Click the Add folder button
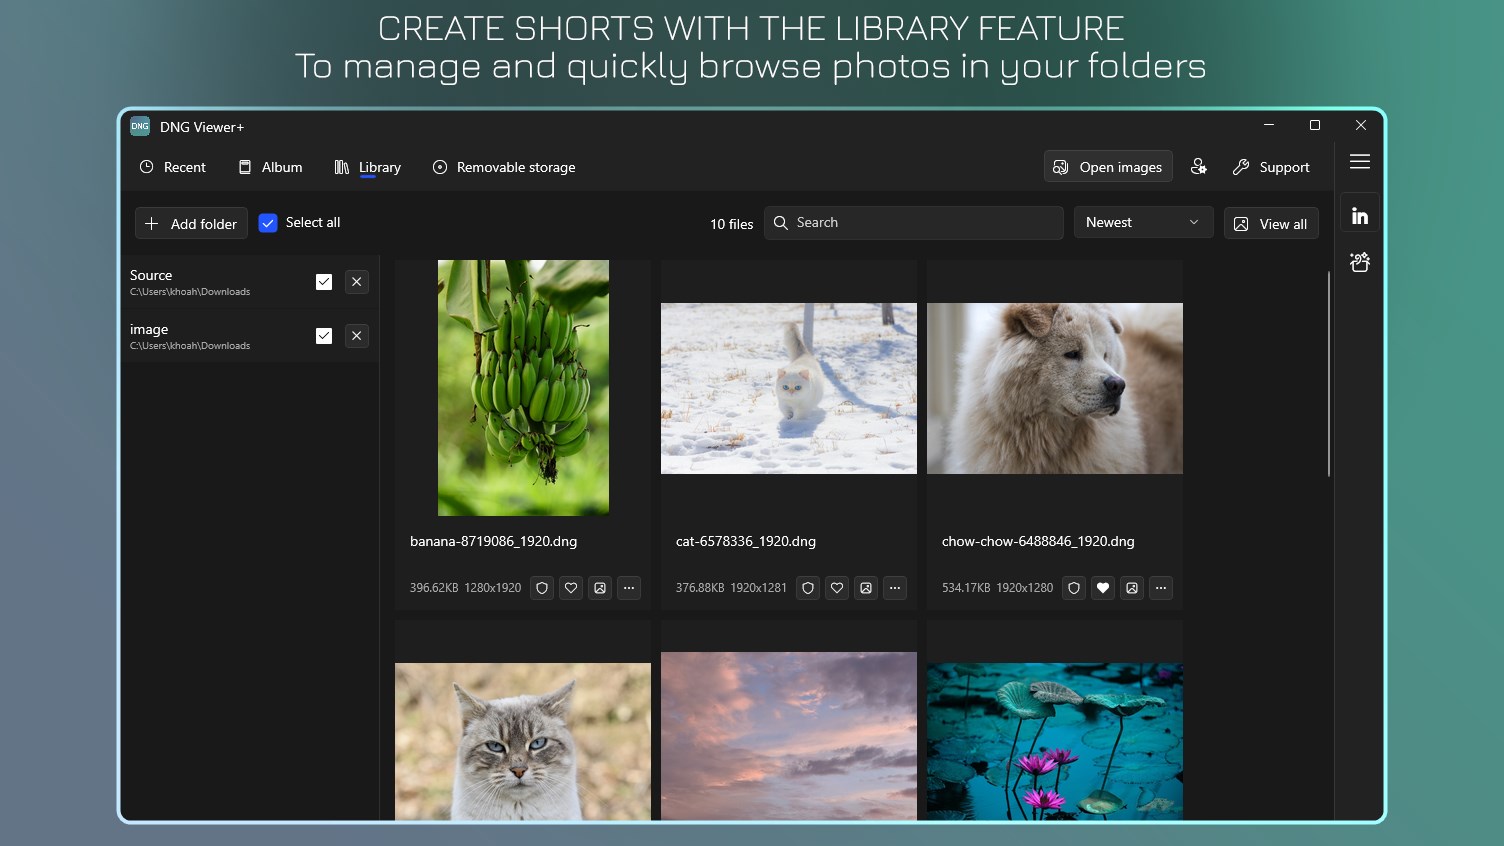 [x=191, y=223]
